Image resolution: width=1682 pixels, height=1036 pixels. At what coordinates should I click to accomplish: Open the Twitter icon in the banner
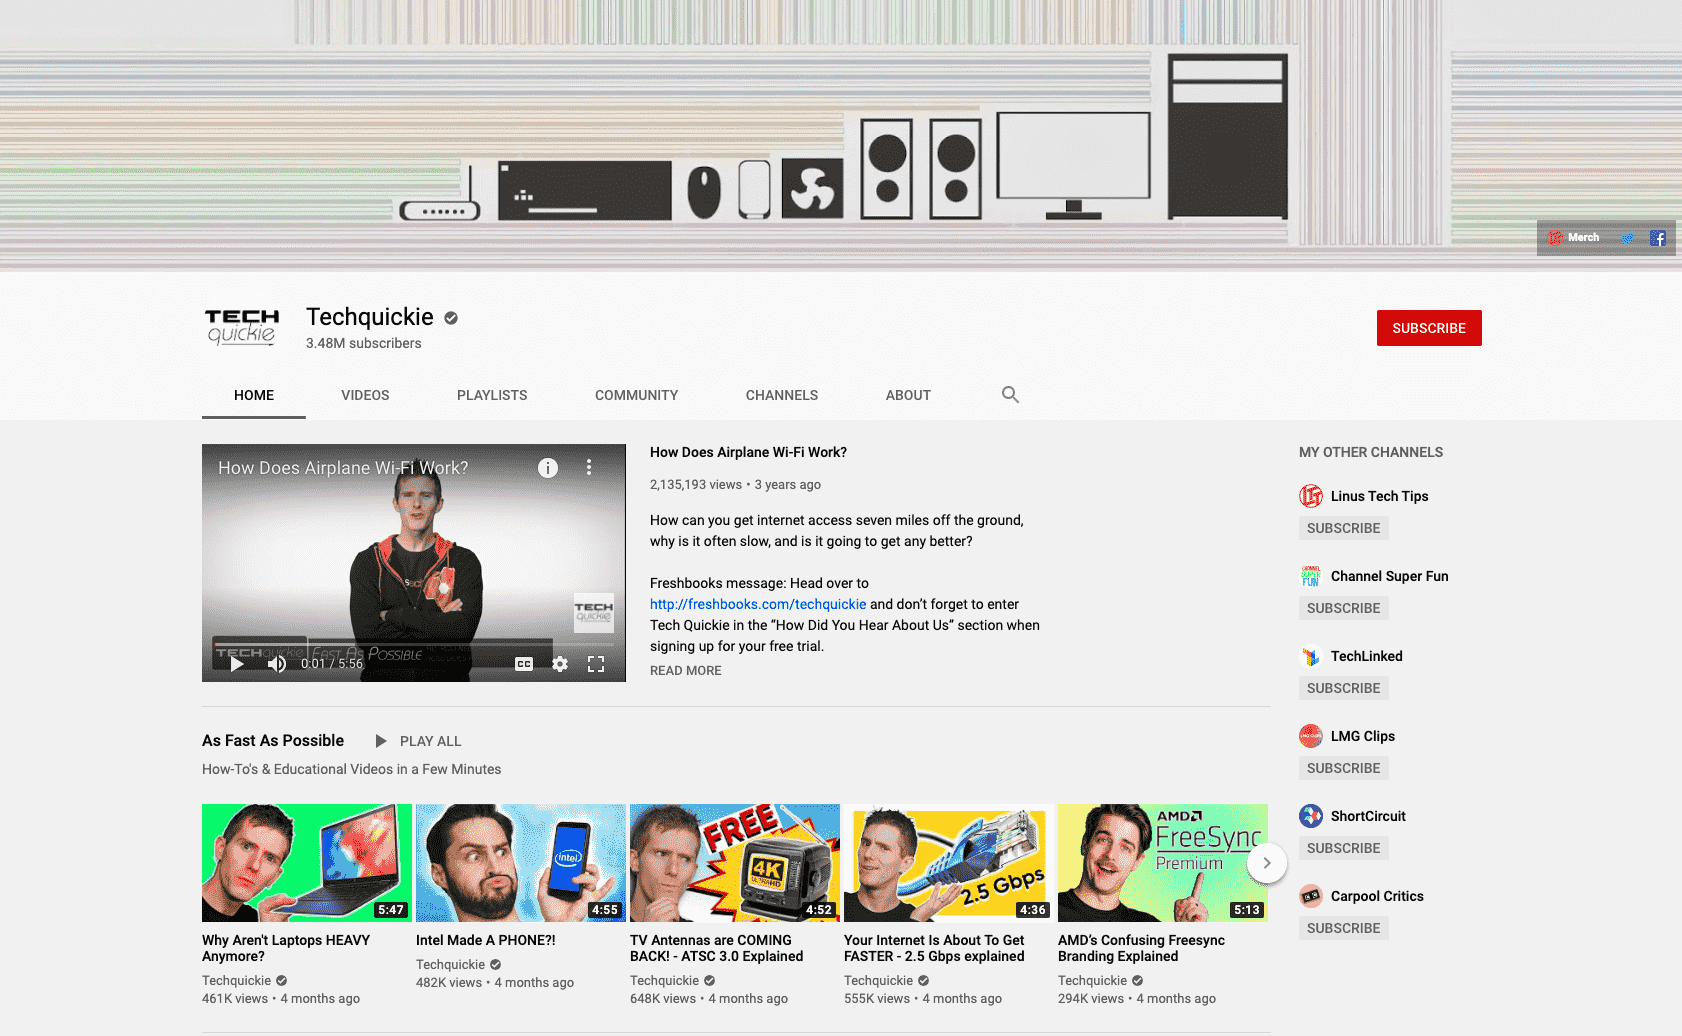coord(1628,238)
